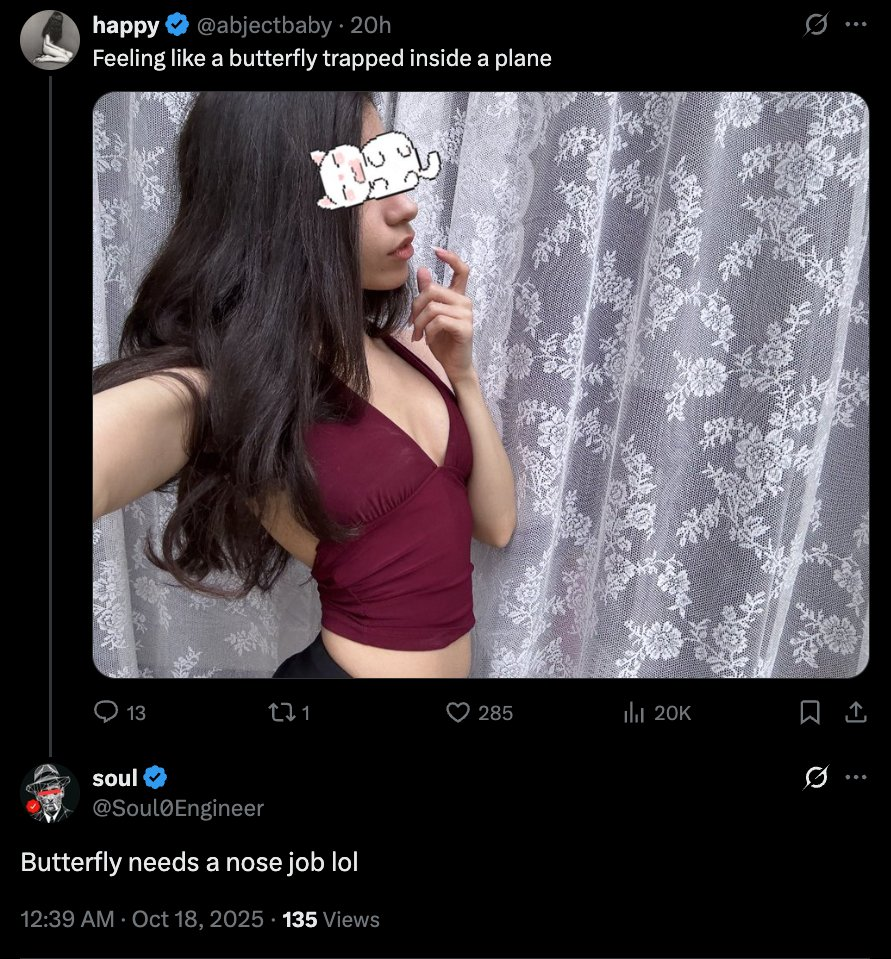The image size is (891, 959).
Task: View analytics showing 20K views
Action: (657, 713)
